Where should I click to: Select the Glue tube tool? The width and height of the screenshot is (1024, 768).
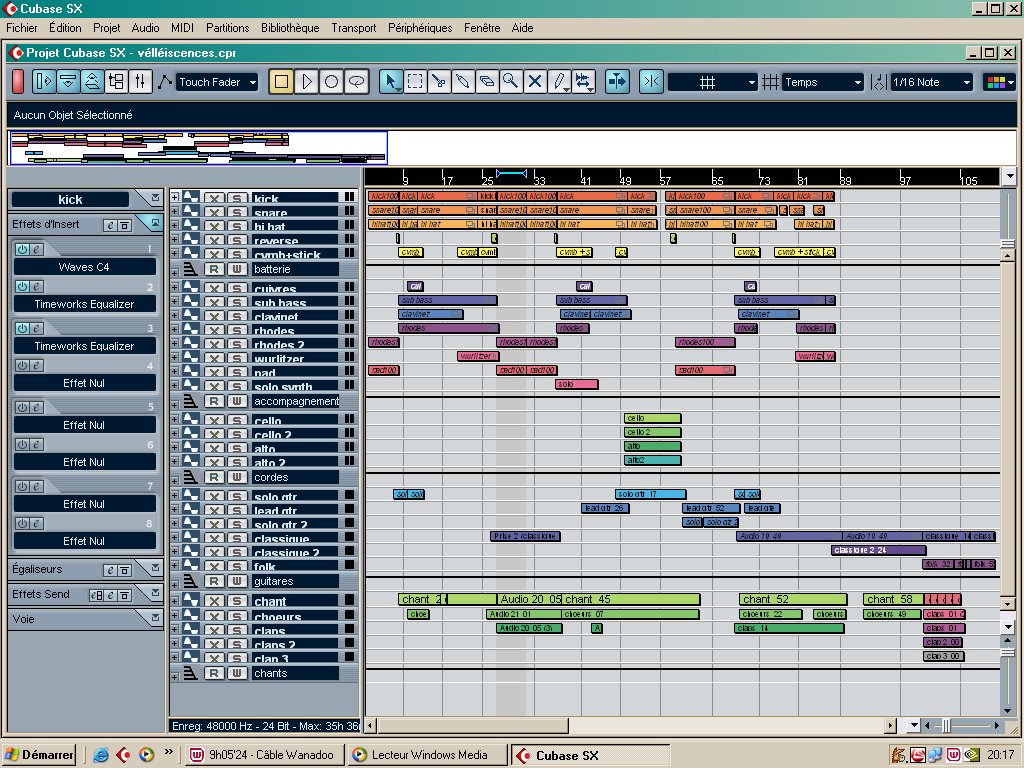tap(463, 82)
